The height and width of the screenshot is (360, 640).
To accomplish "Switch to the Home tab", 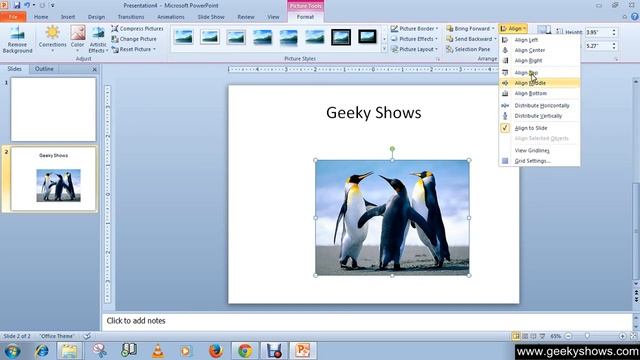I will 41,17.
